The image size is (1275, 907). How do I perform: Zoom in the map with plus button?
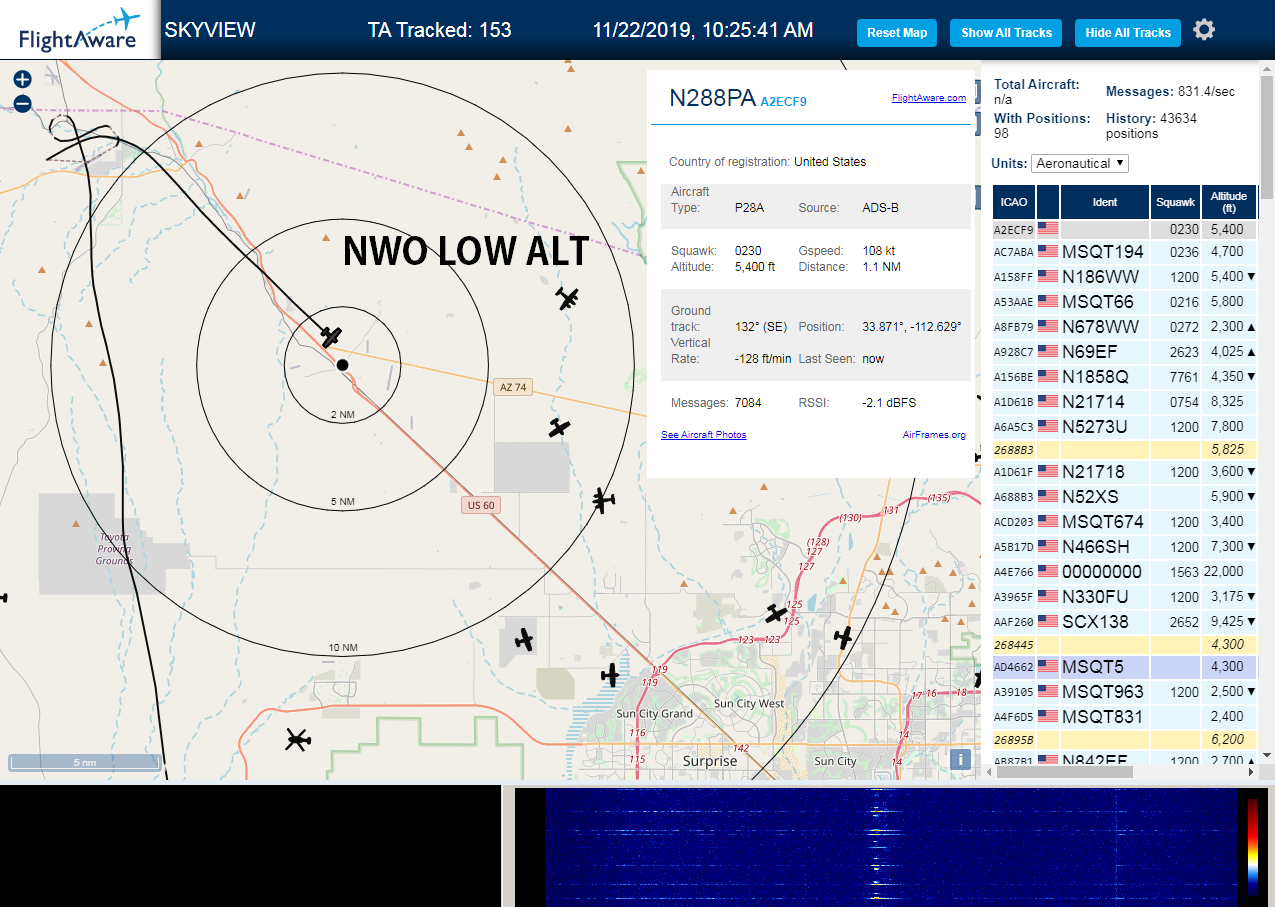click(x=22, y=80)
